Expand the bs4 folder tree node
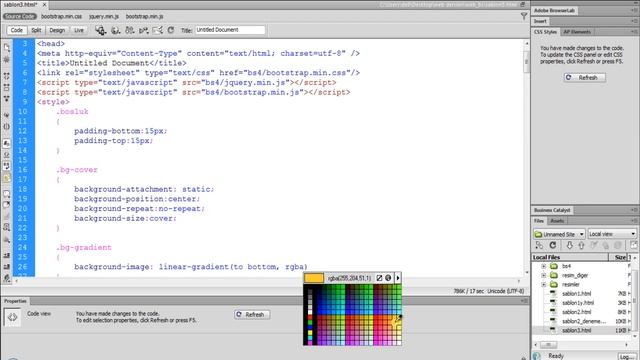The image size is (640, 360). tap(544, 266)
